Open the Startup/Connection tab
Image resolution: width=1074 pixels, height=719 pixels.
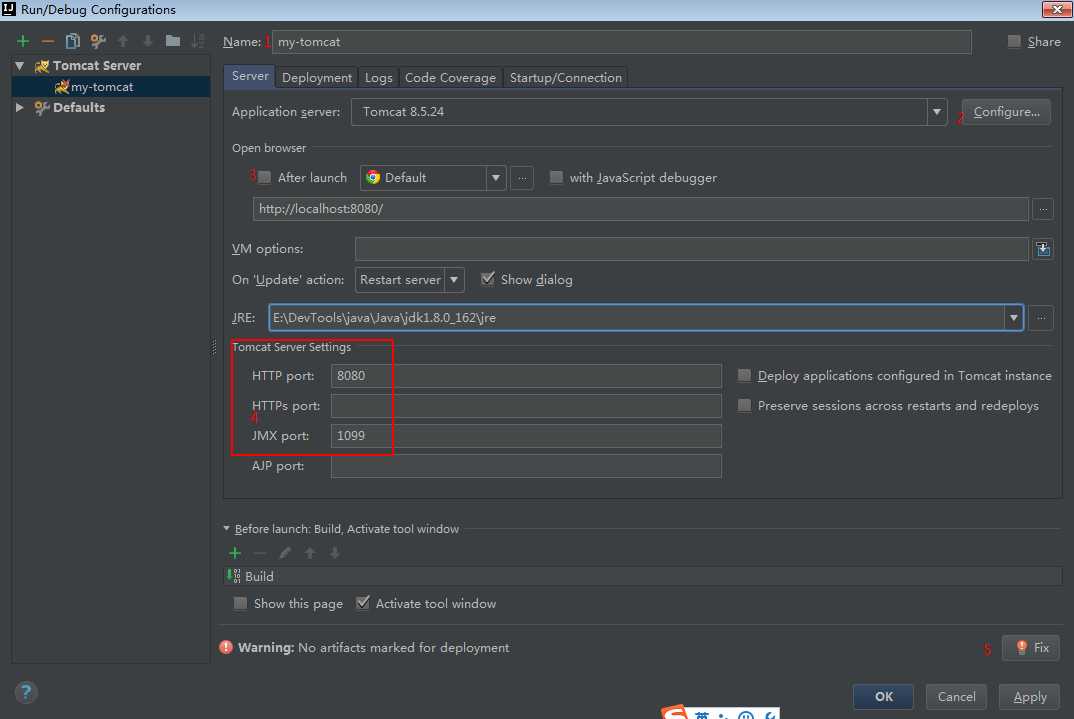[566, 78]
